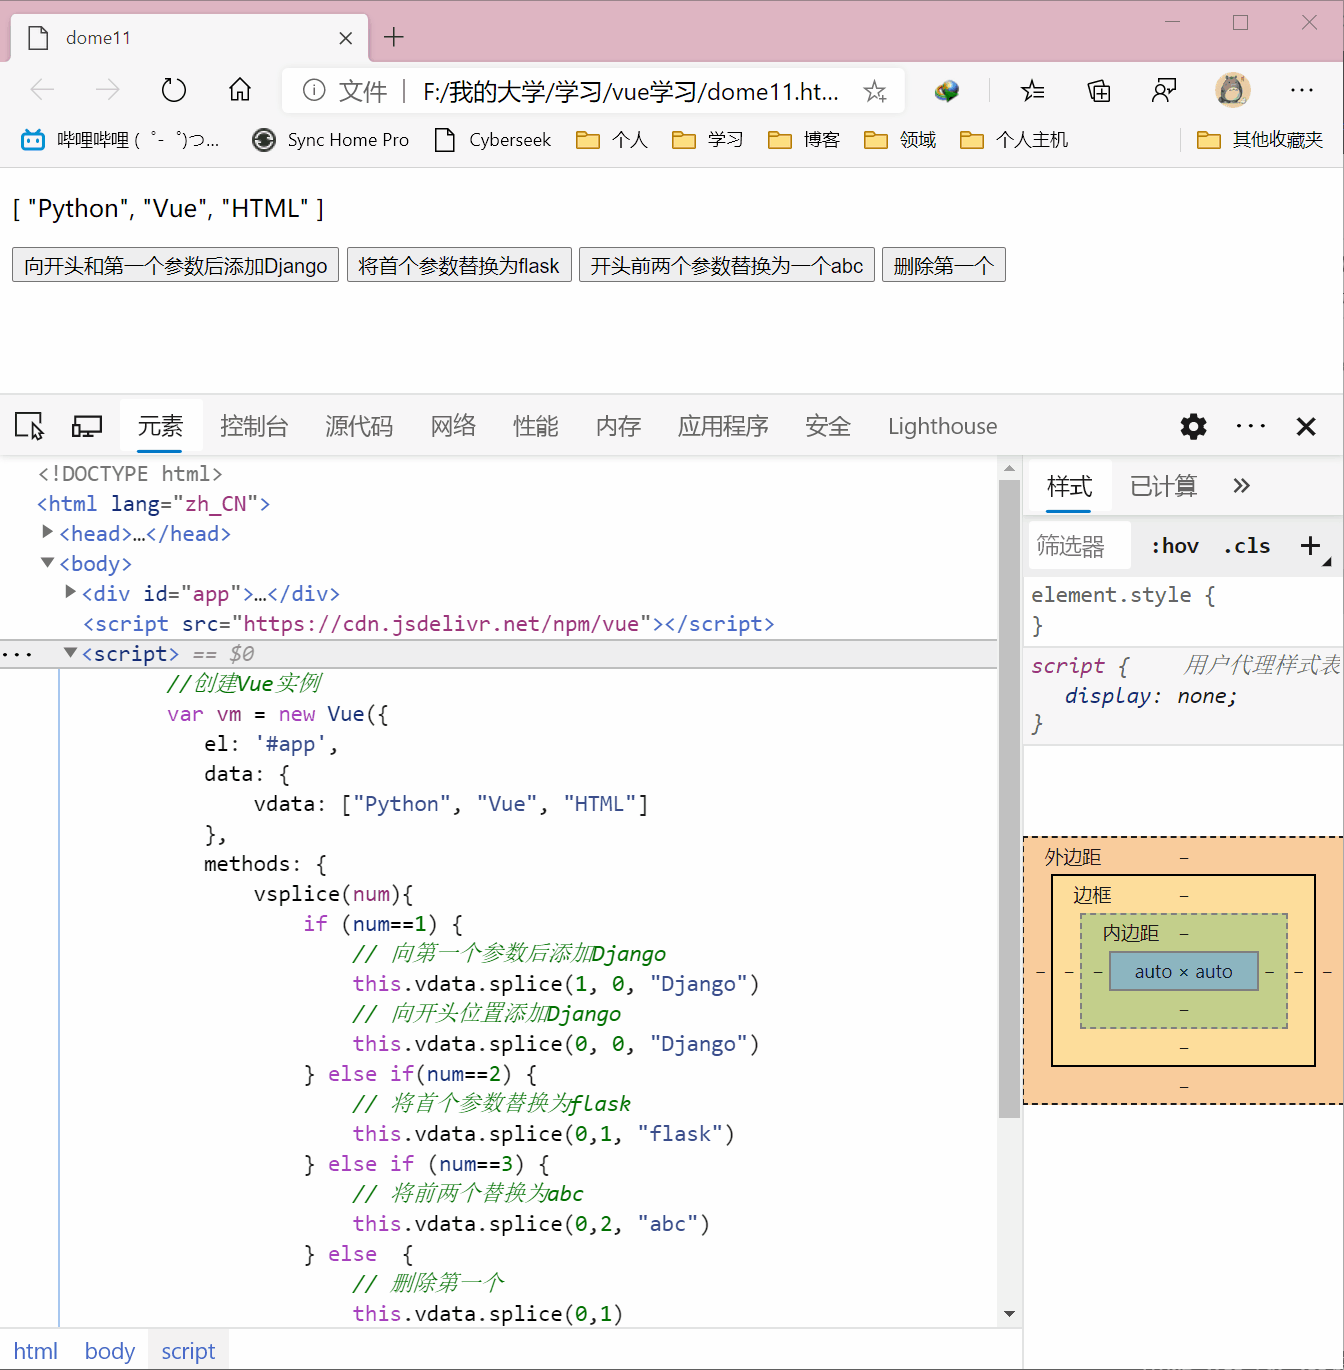Open the Collections icon
Screen dimensions: 1344x1370
tap(1099, 91)
